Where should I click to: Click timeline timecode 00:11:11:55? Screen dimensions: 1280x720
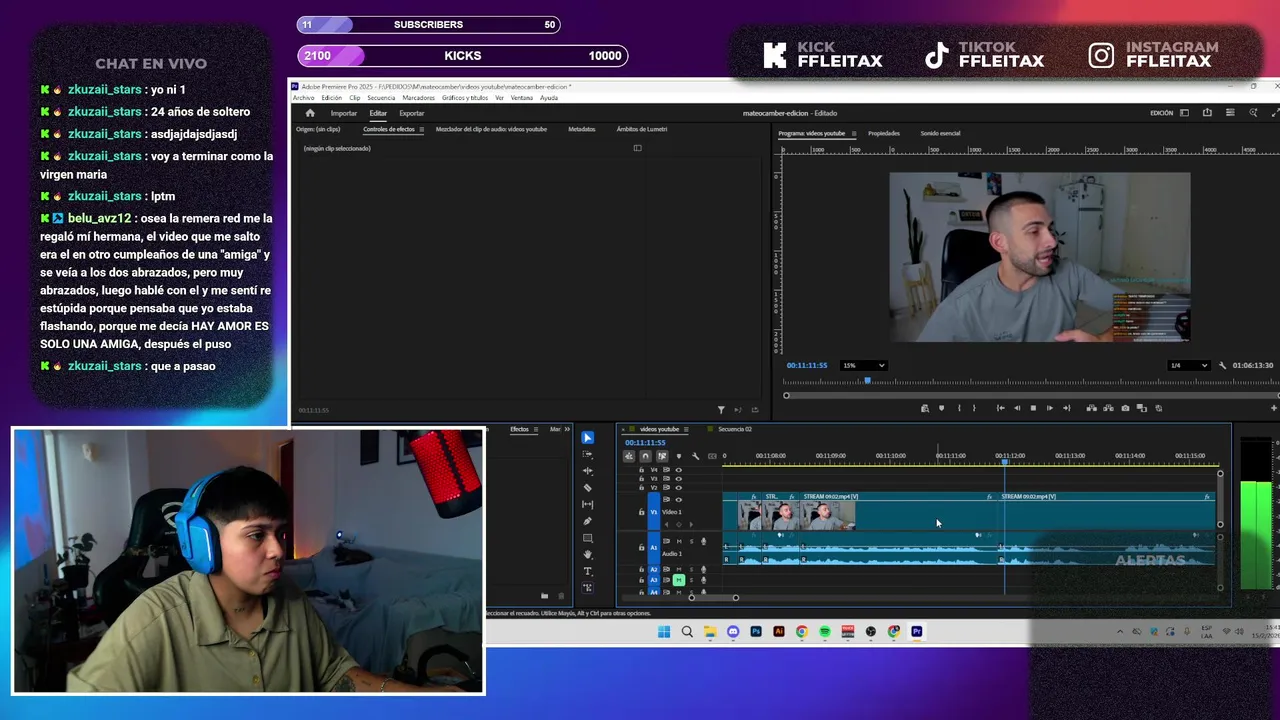pyautogui.click(x=646, y=443)
